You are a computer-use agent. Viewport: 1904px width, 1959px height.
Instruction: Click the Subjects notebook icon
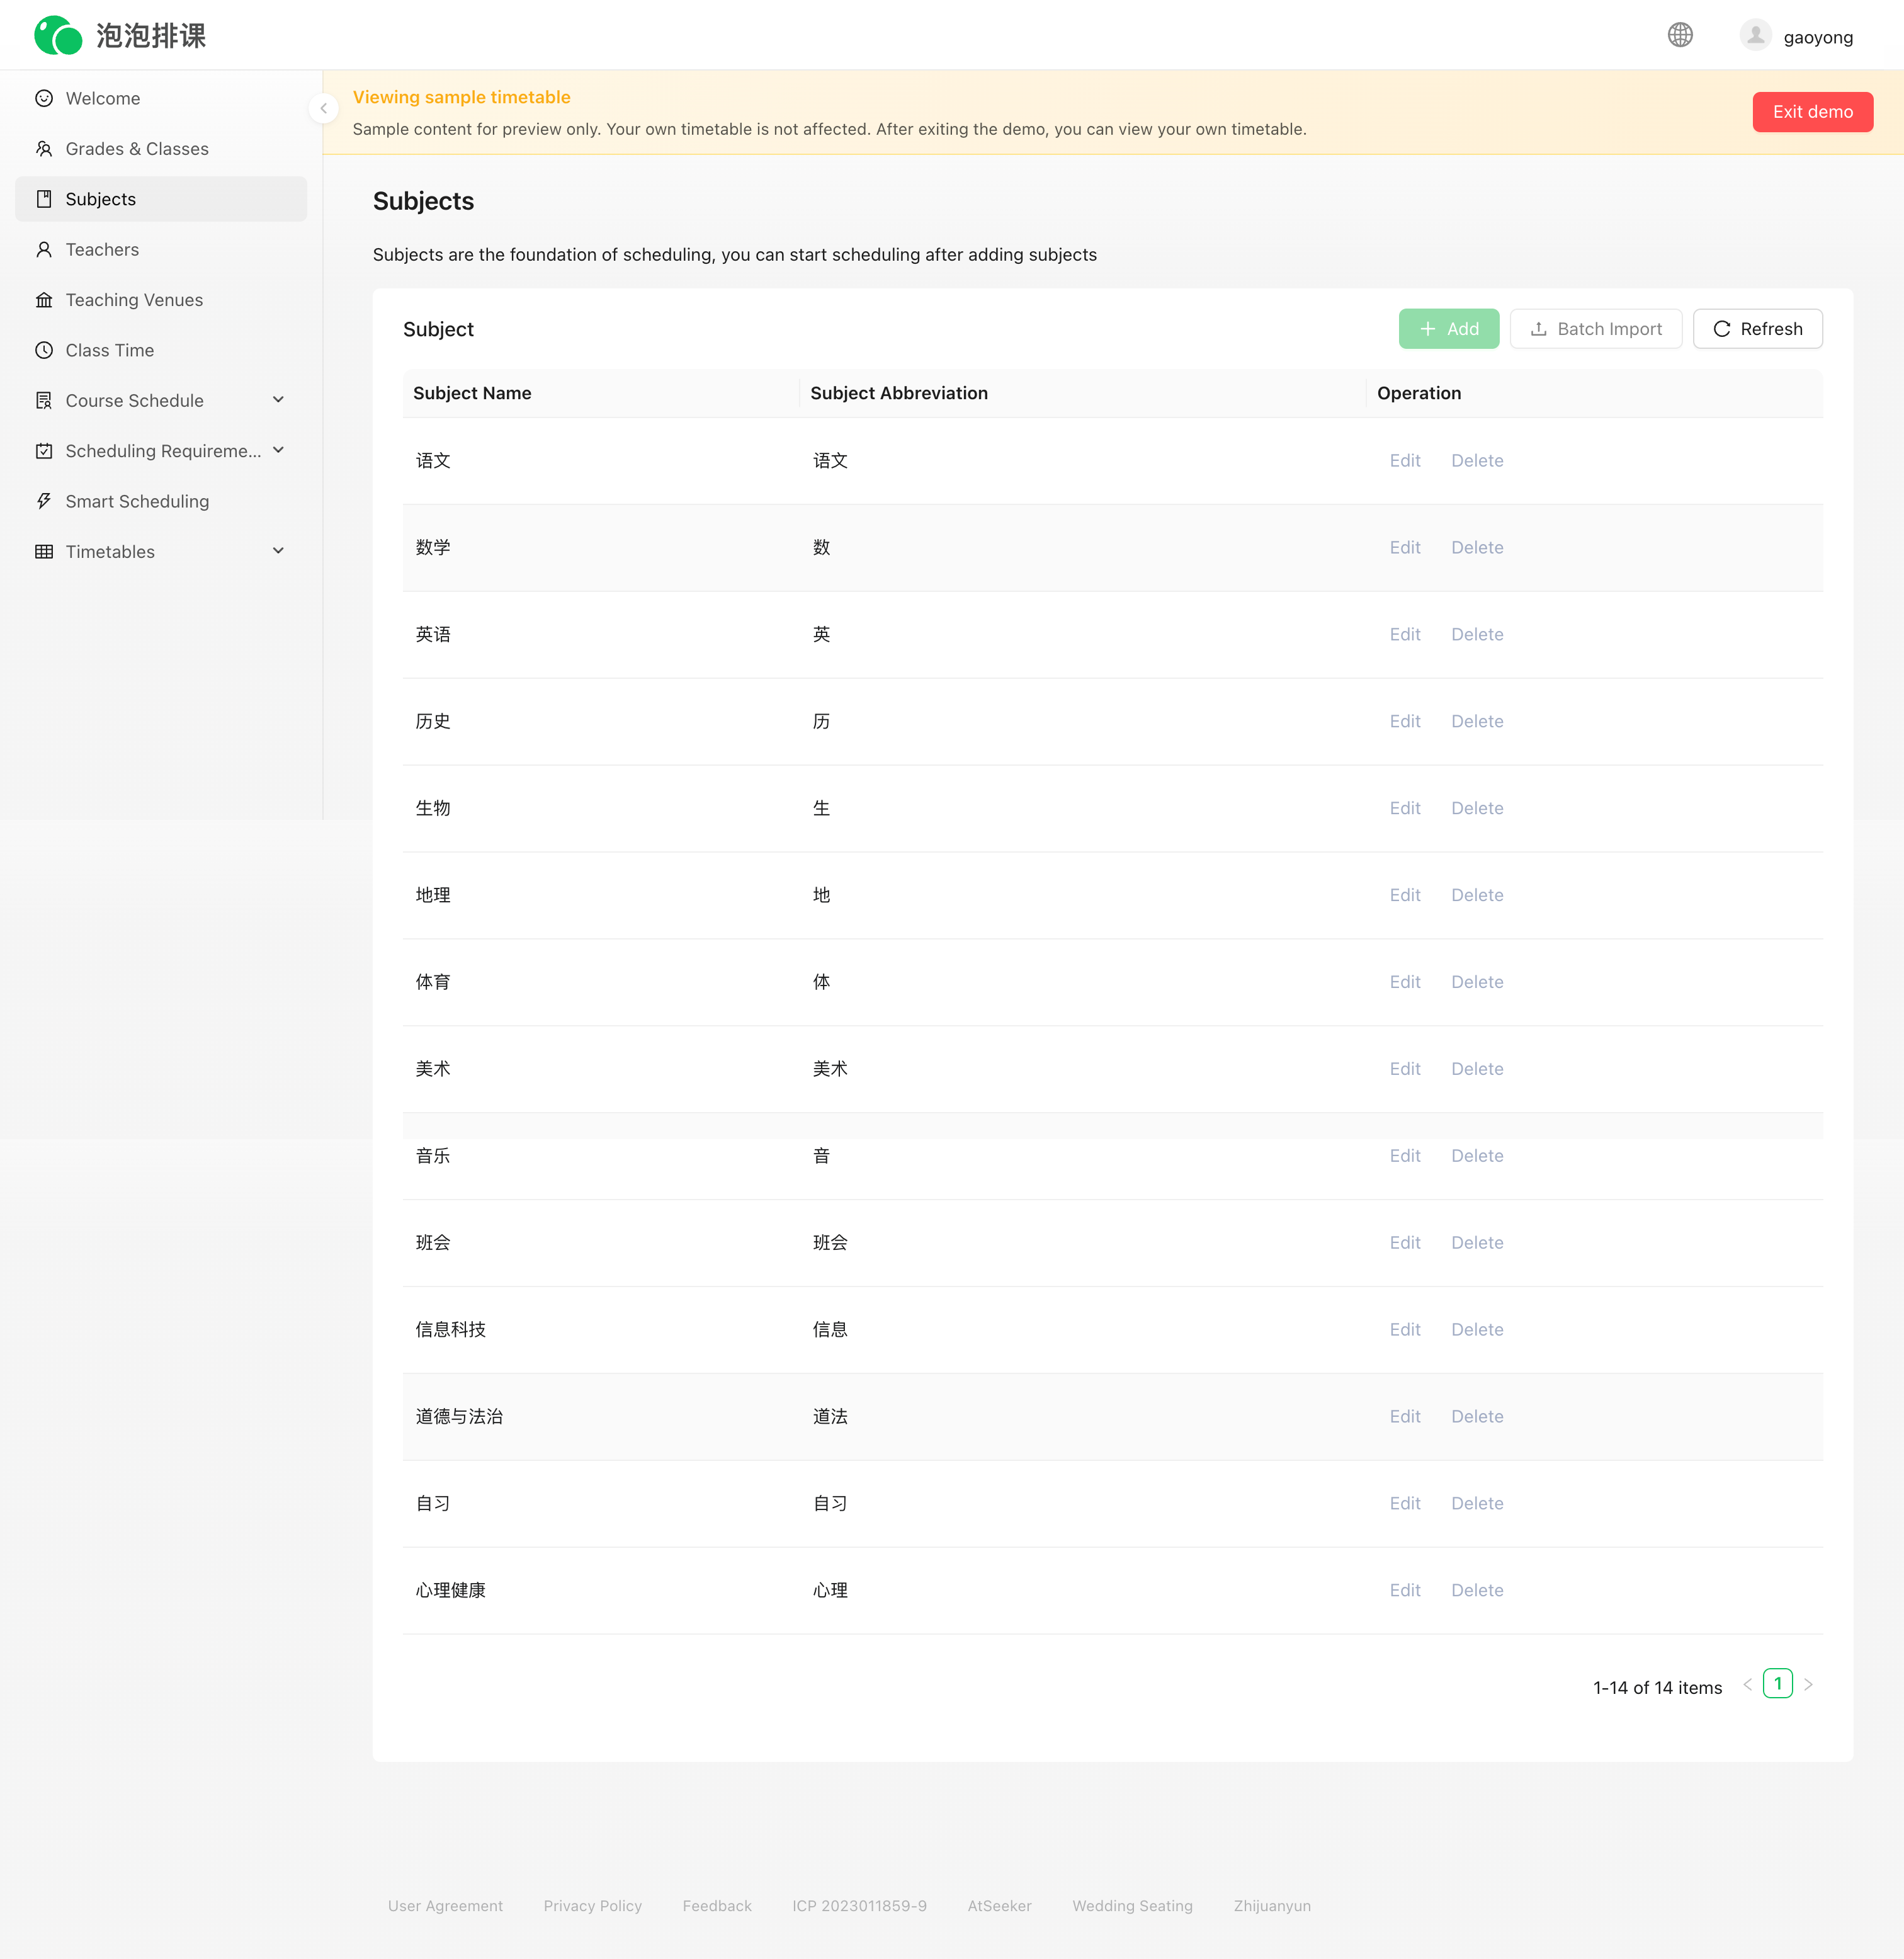pyautogui.click(x=44, y=198)
